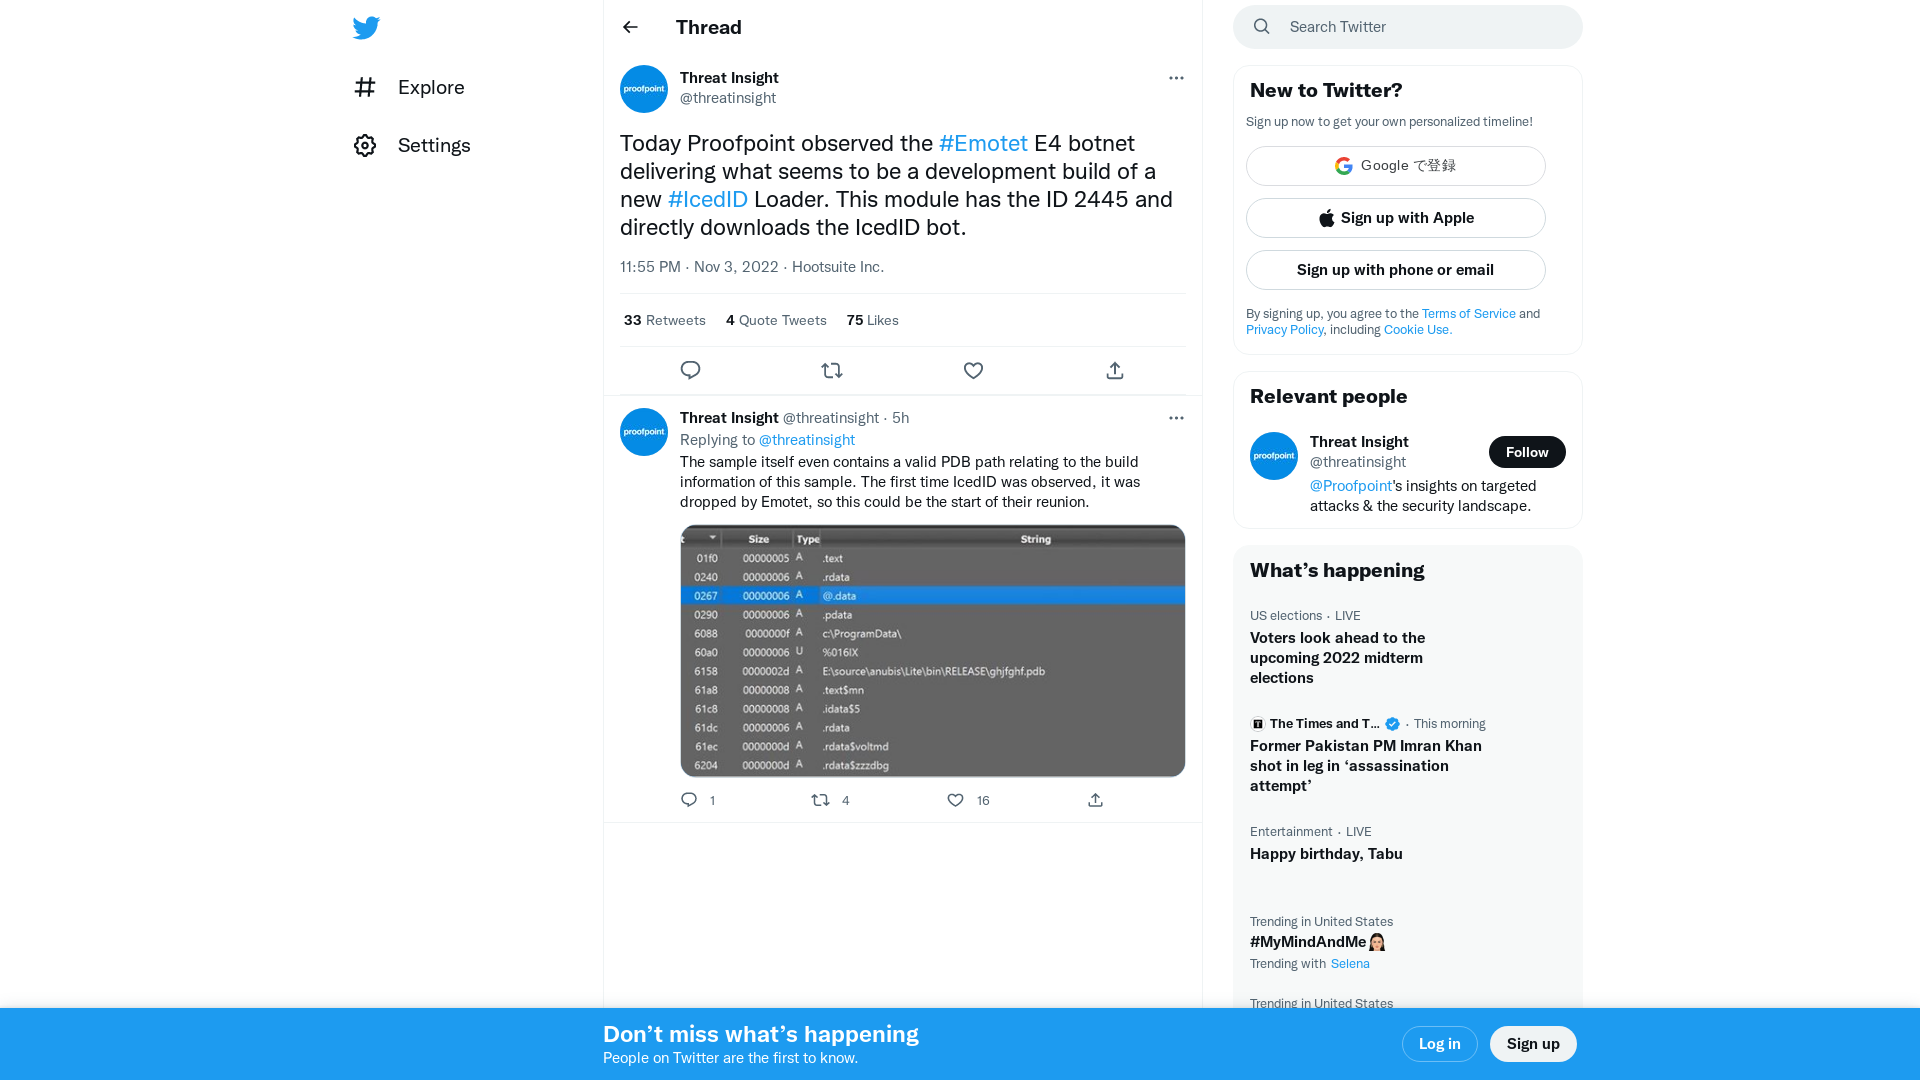Click the reply icon on the PDB path tweet

pos(688,800)
